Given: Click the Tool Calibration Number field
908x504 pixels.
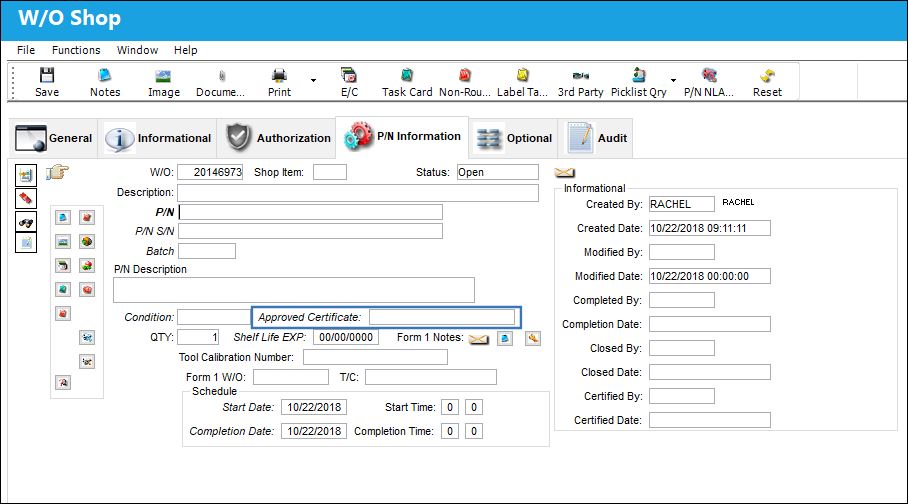Looking at the screenshot, I should 375,357.
